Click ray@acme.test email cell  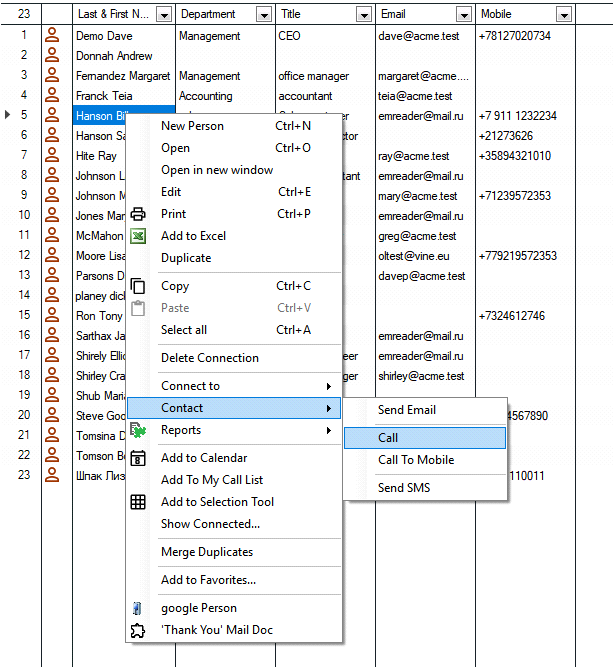pos(425,156)
